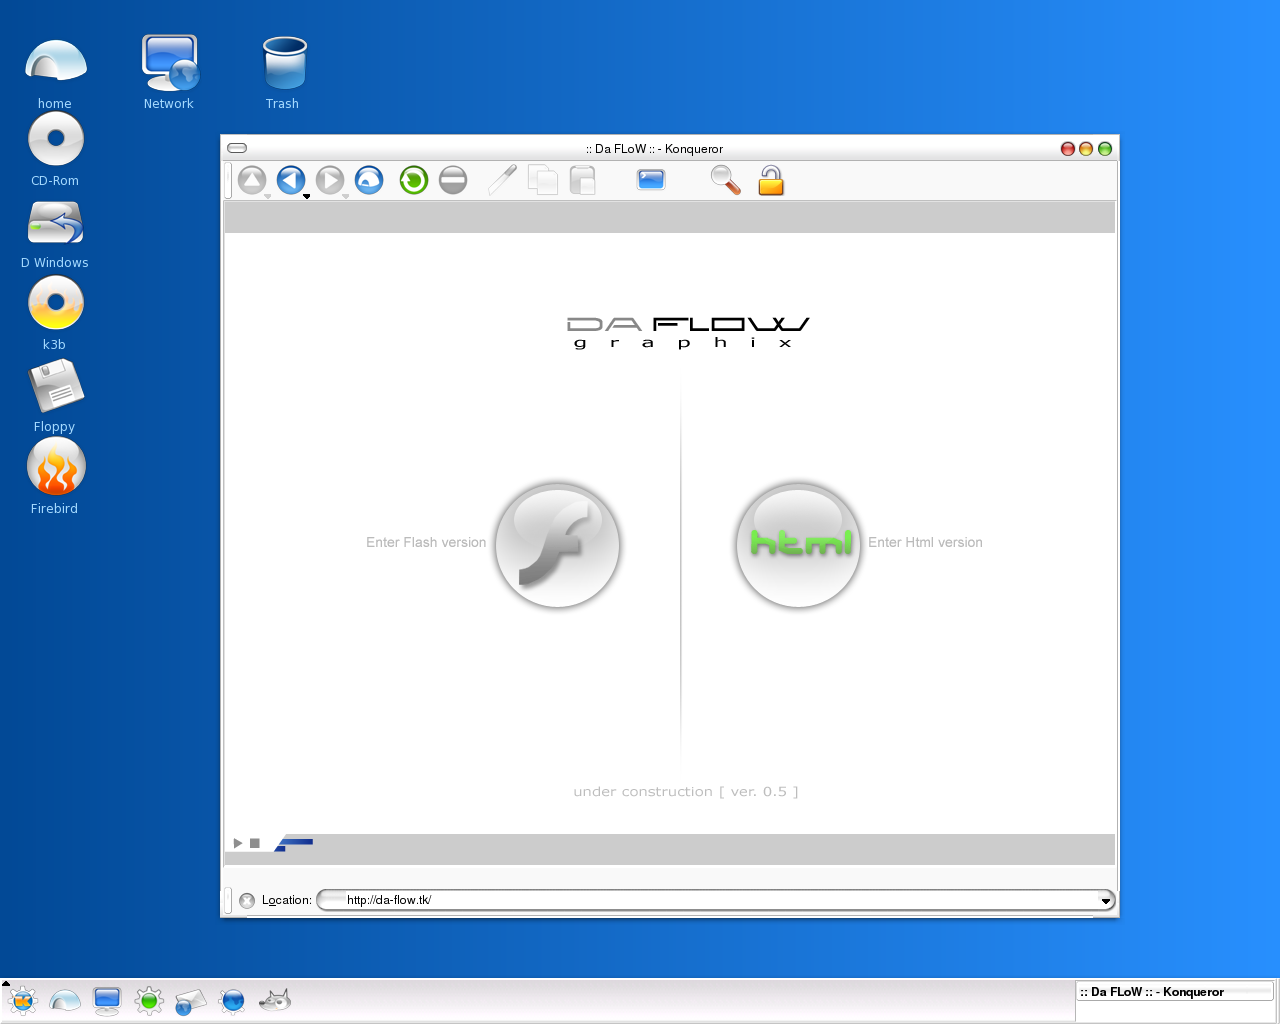Click the panel hide arrow at top-left of taskbar

(x=5, y=983)
